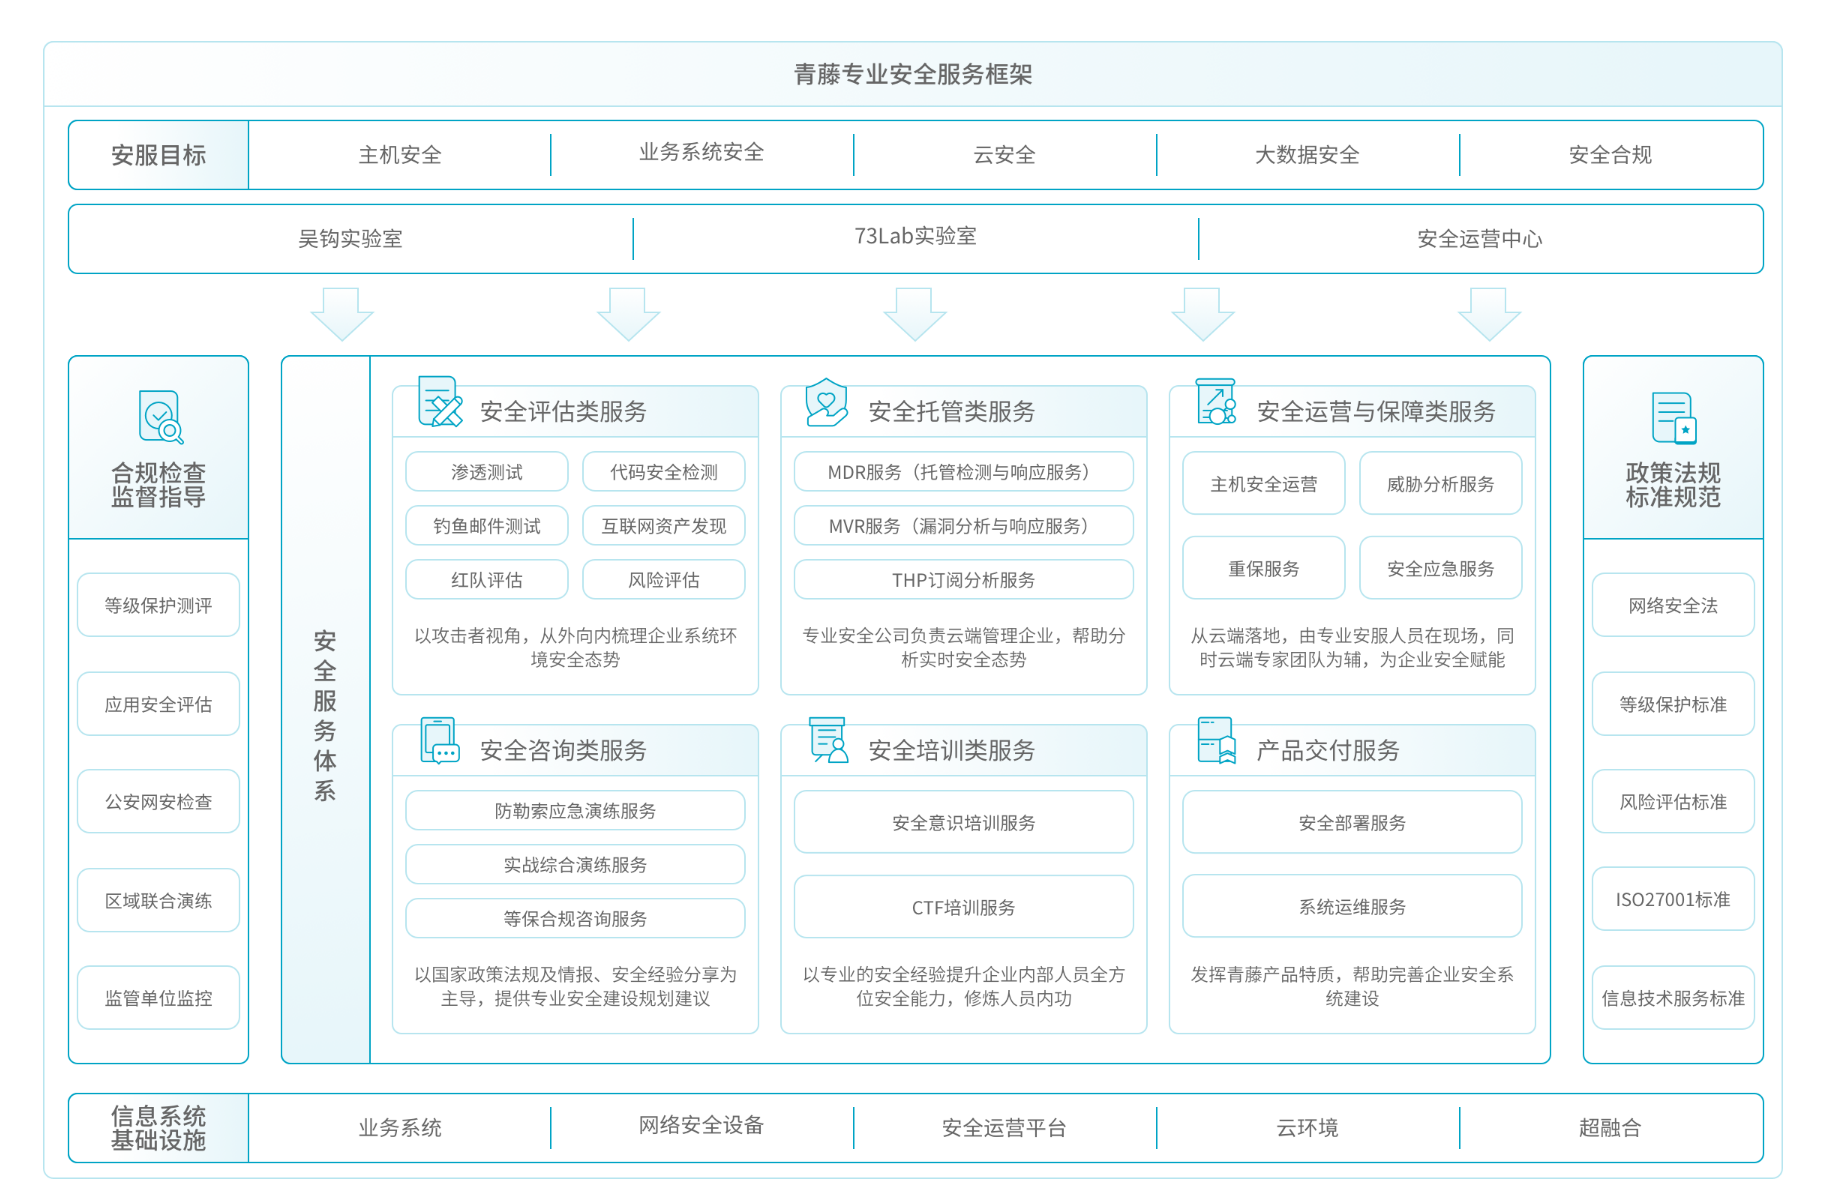Select 安全意识培训服务
Image resolution: width=1846 pixels, height=1204 pixels.
pos(964,823)
